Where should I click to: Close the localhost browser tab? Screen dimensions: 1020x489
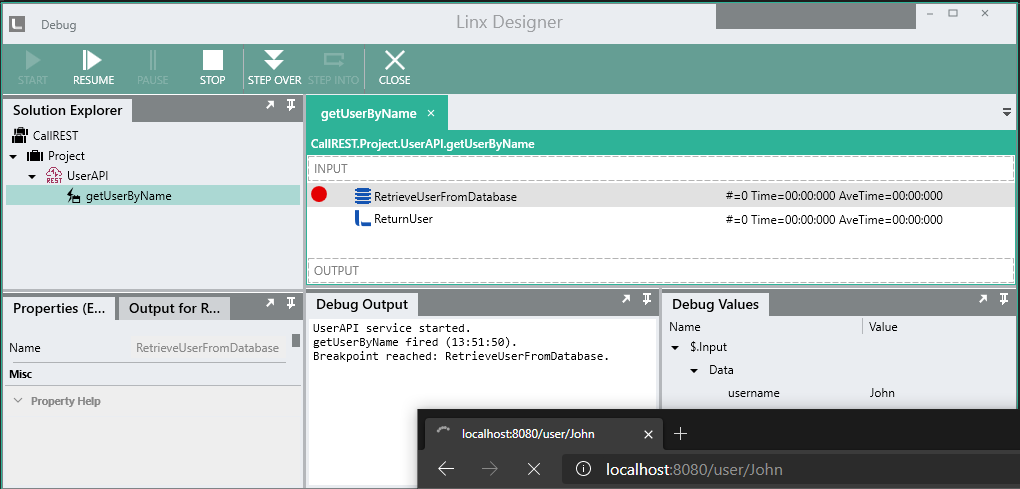(x=647, y=434)
